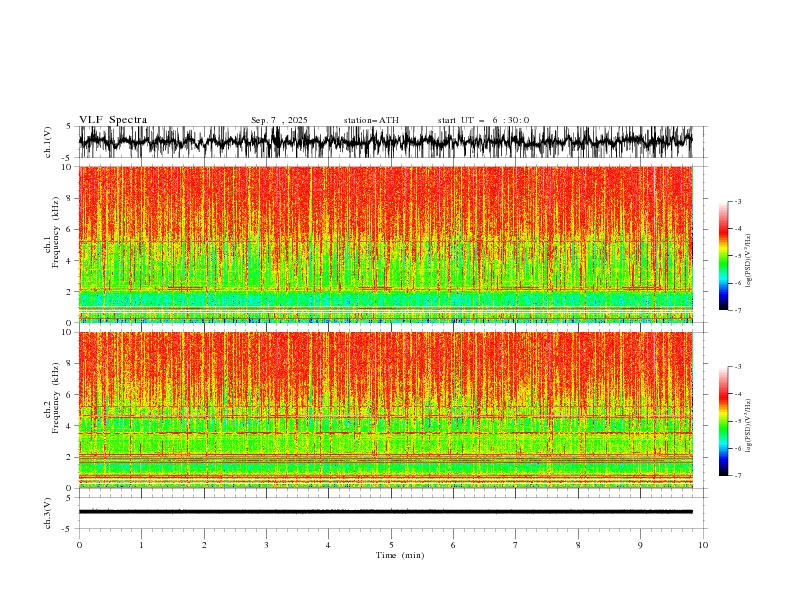Click the '-3' value on the ch.1 color bar
The image size is (792, 612).
pyautogui.click(x=738, y=201)
